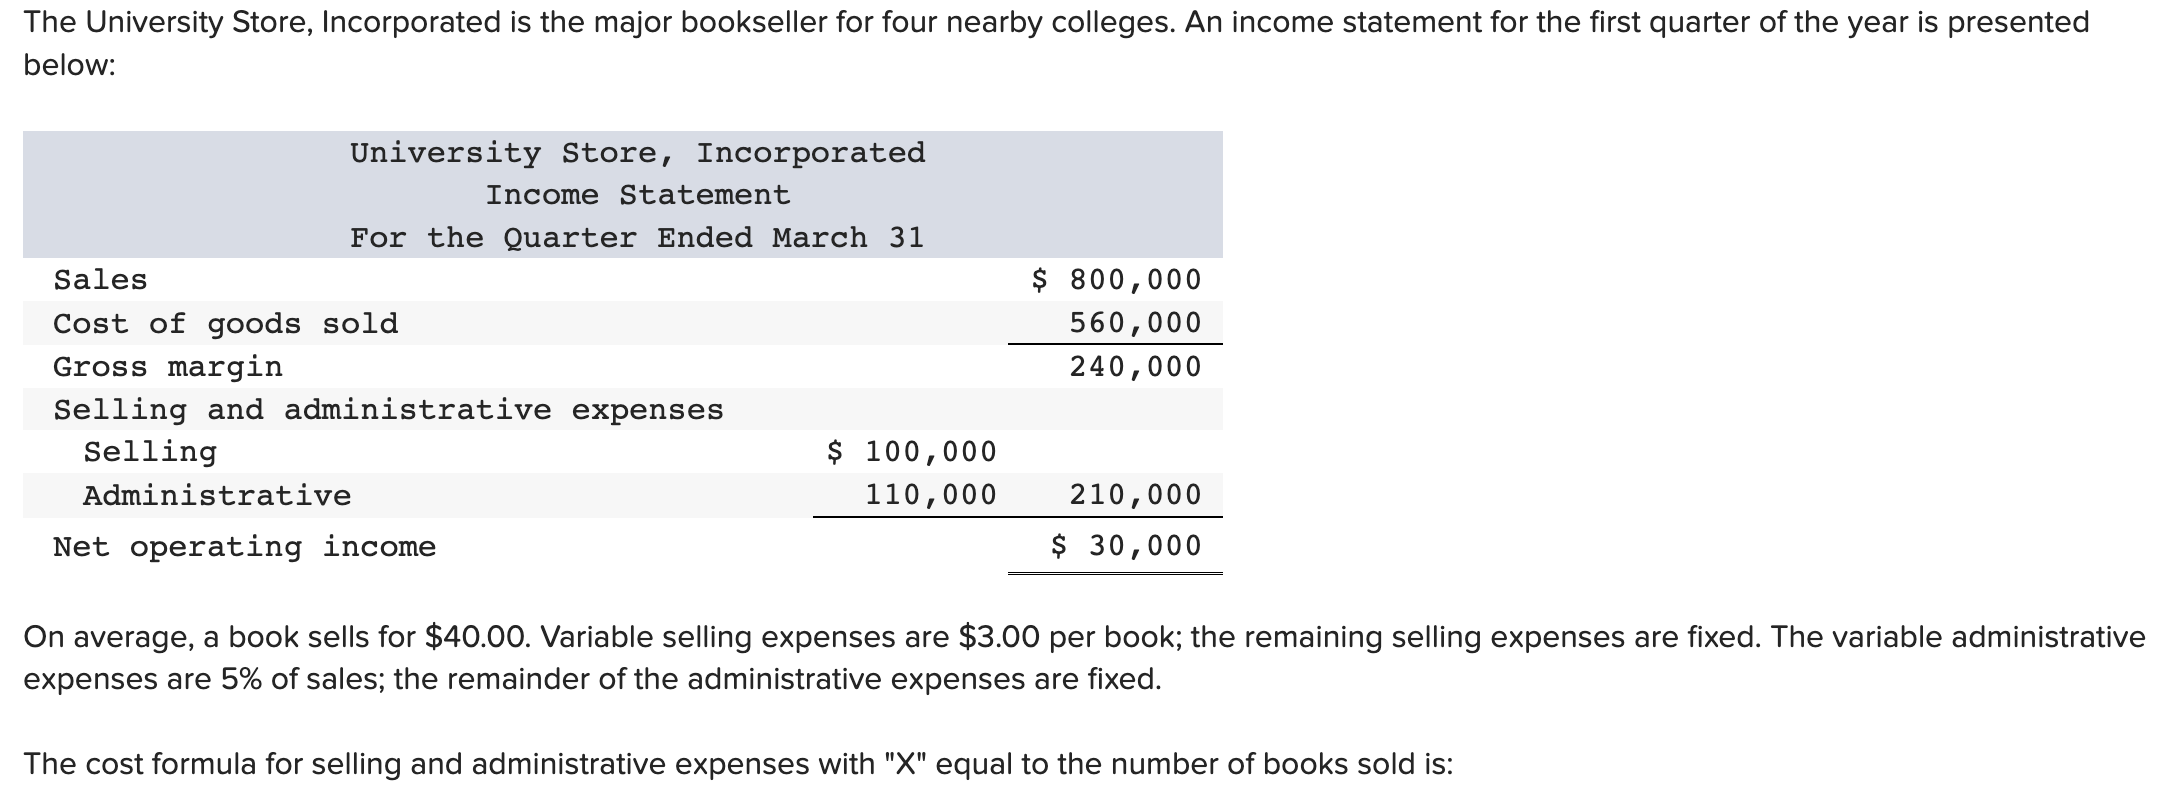
Task: Click the cost formula question sentence
Action: (x=738, y=764)
